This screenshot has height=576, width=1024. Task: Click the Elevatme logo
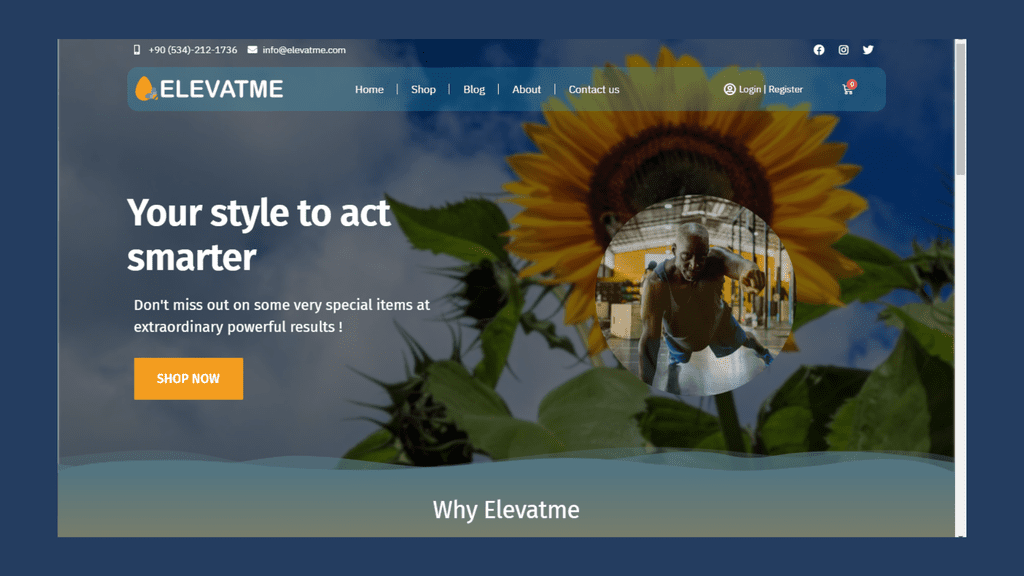pos(209,89)
